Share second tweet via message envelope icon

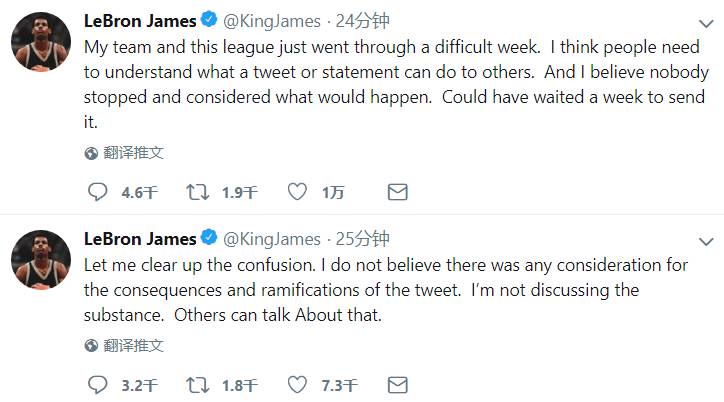point(397,384)
